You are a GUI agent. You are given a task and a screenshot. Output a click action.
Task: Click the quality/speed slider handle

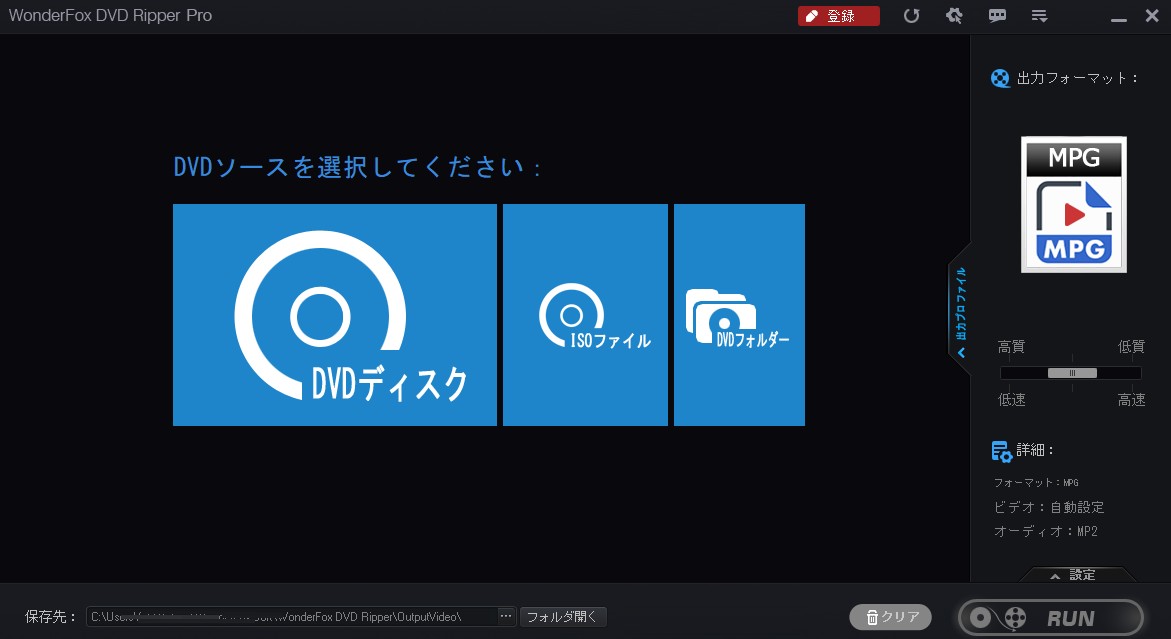[1072, 373]
